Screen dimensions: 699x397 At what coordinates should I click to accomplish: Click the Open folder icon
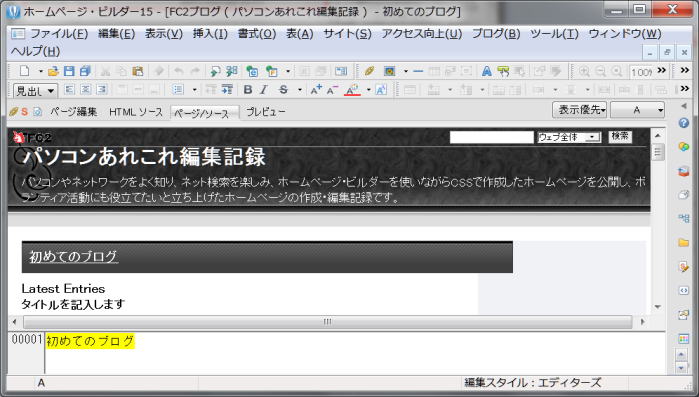(x=53, y=71)
